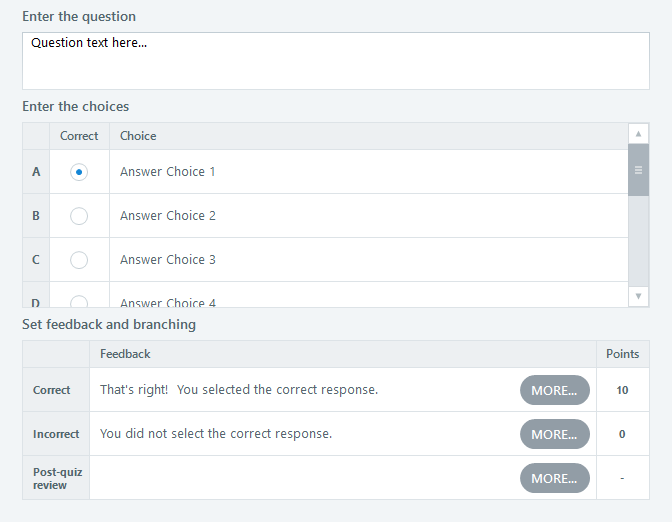Select radio button for Answer Choice 1

coord(79,172)
